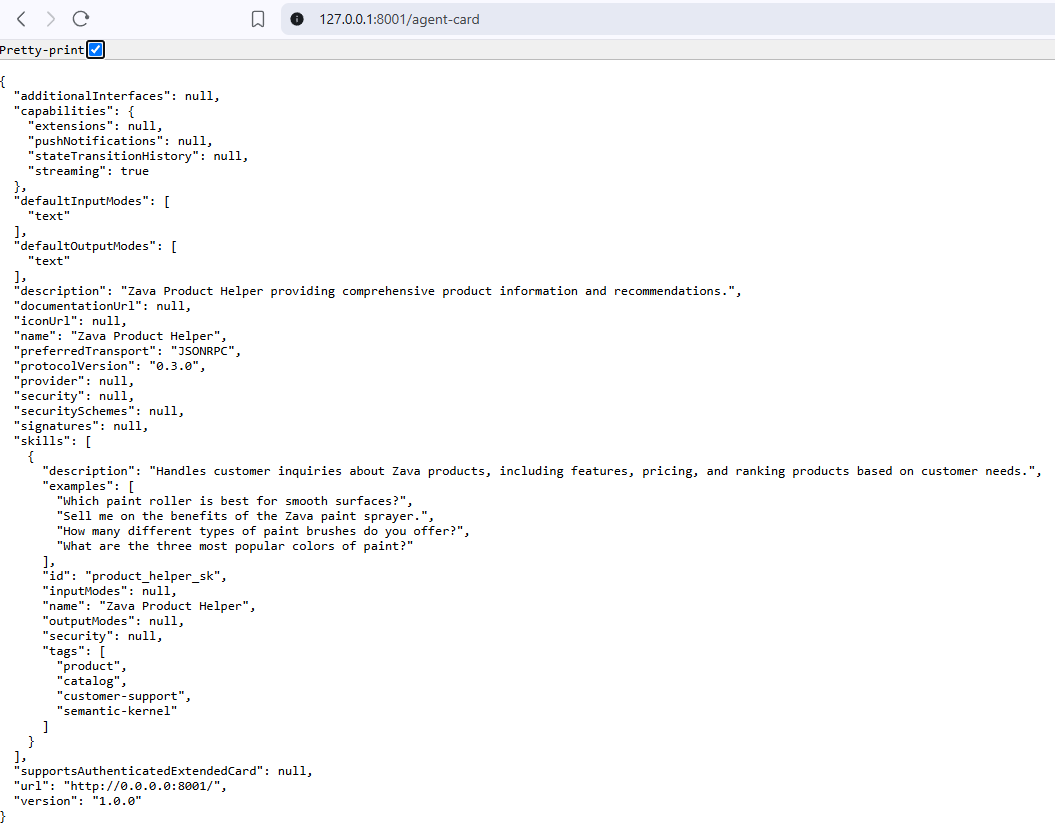This screenshot has width=1055, height=831.
Task: Click the paint brushes example question
Action: pos(260,531)
